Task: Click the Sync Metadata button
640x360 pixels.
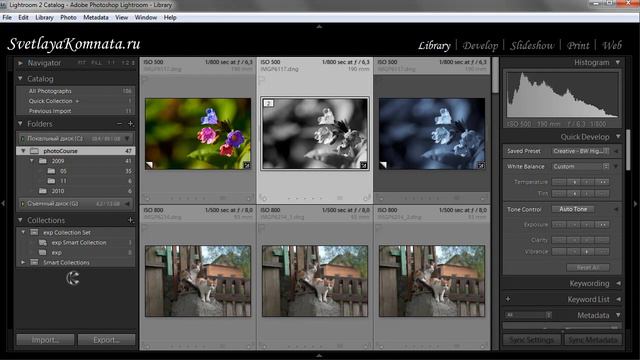Action: click(x=592, y=340)
